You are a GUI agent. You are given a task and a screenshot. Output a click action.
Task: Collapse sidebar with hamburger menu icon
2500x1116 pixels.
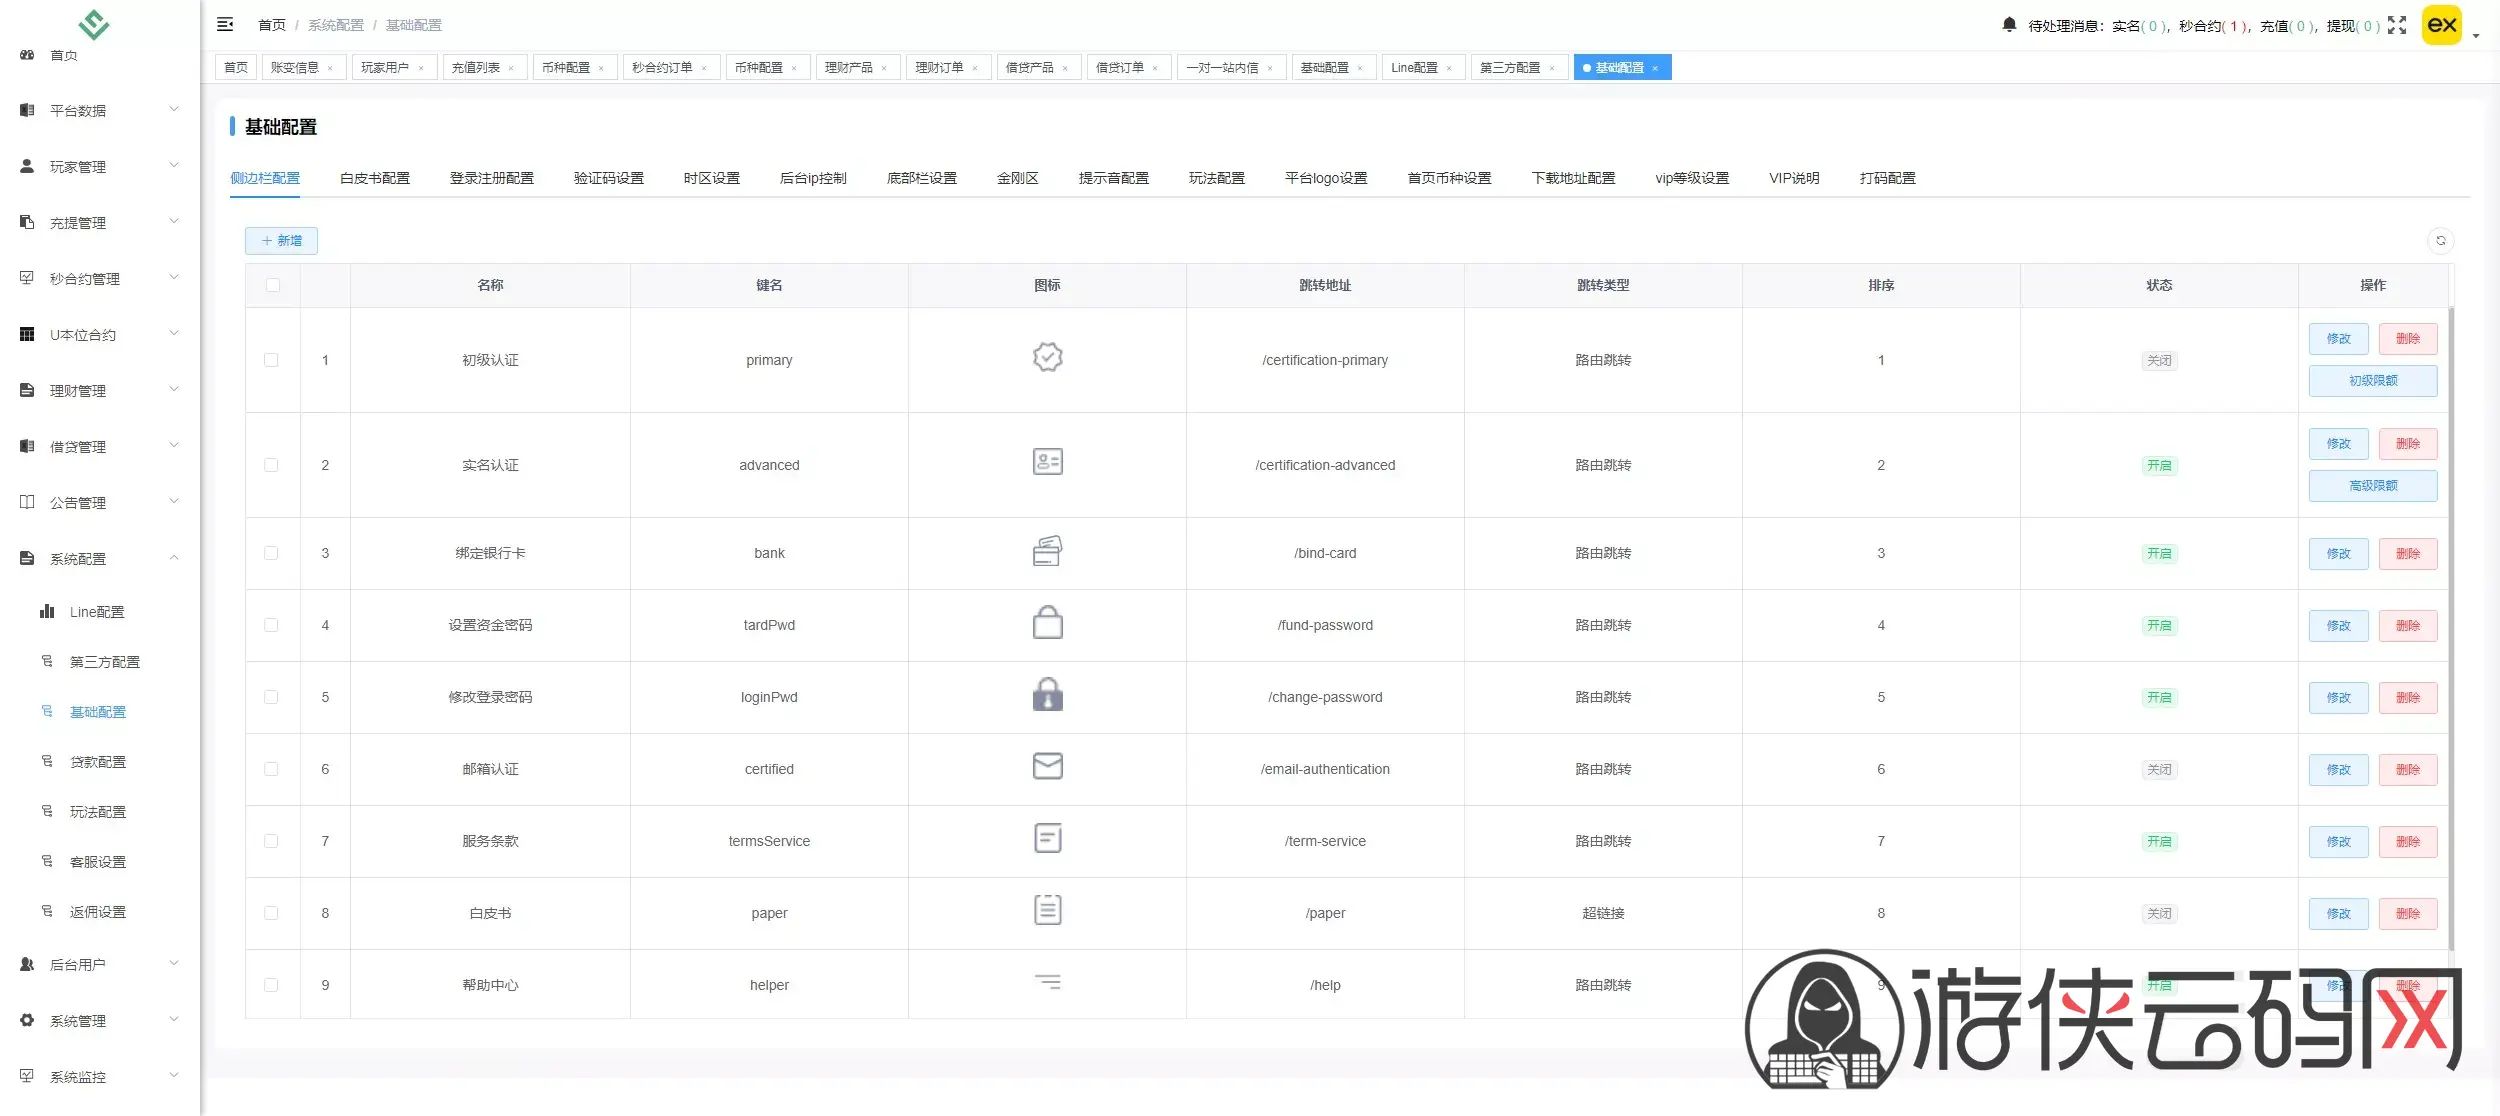[225, 24]
